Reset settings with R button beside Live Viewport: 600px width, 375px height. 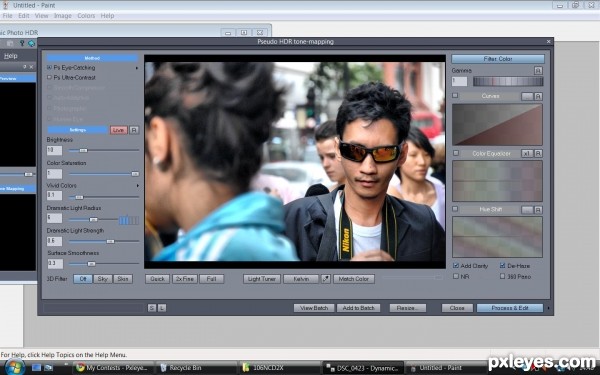(x=134, y=130)
